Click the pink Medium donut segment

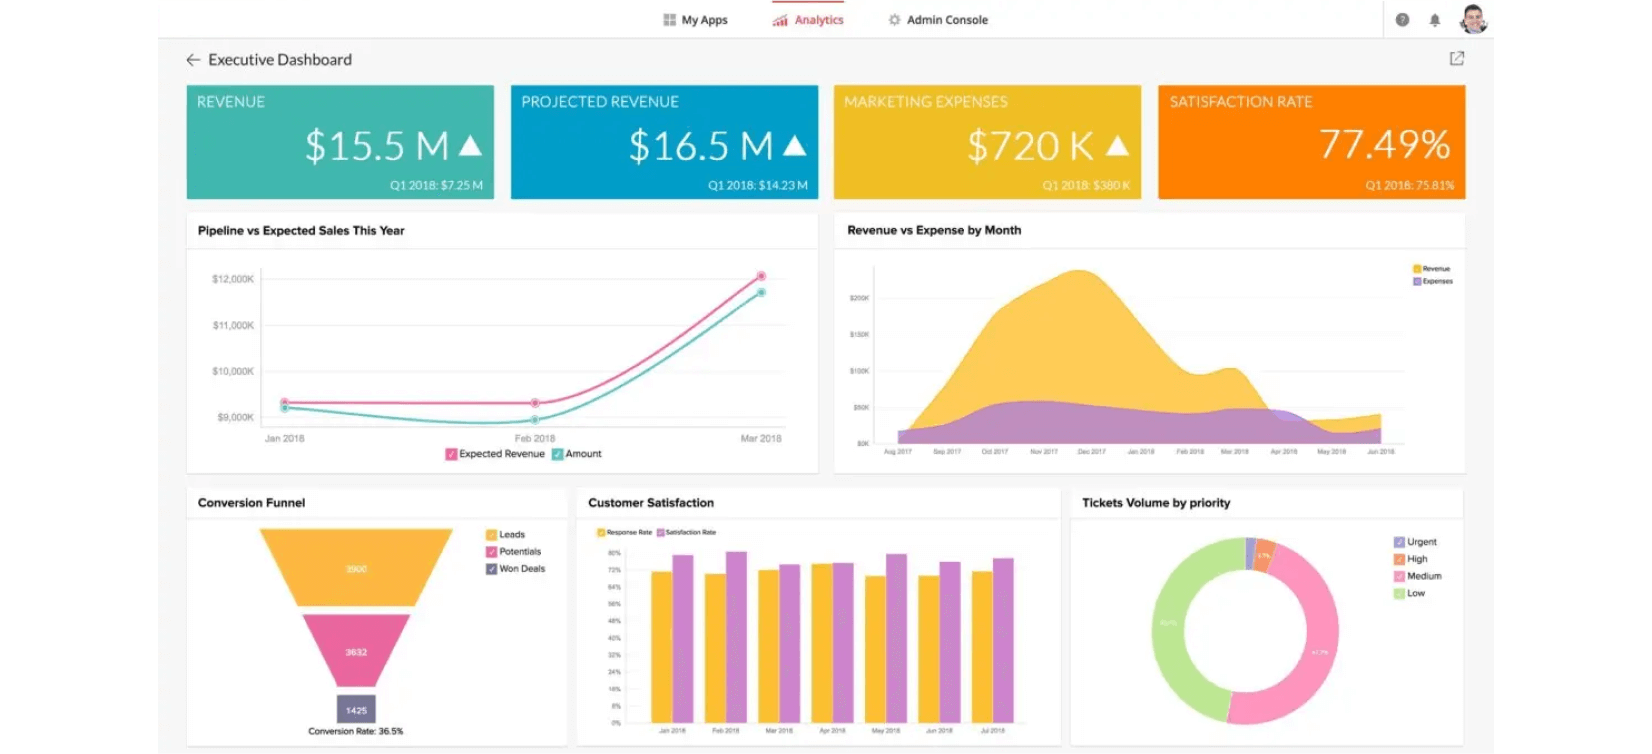(1320, 650)
